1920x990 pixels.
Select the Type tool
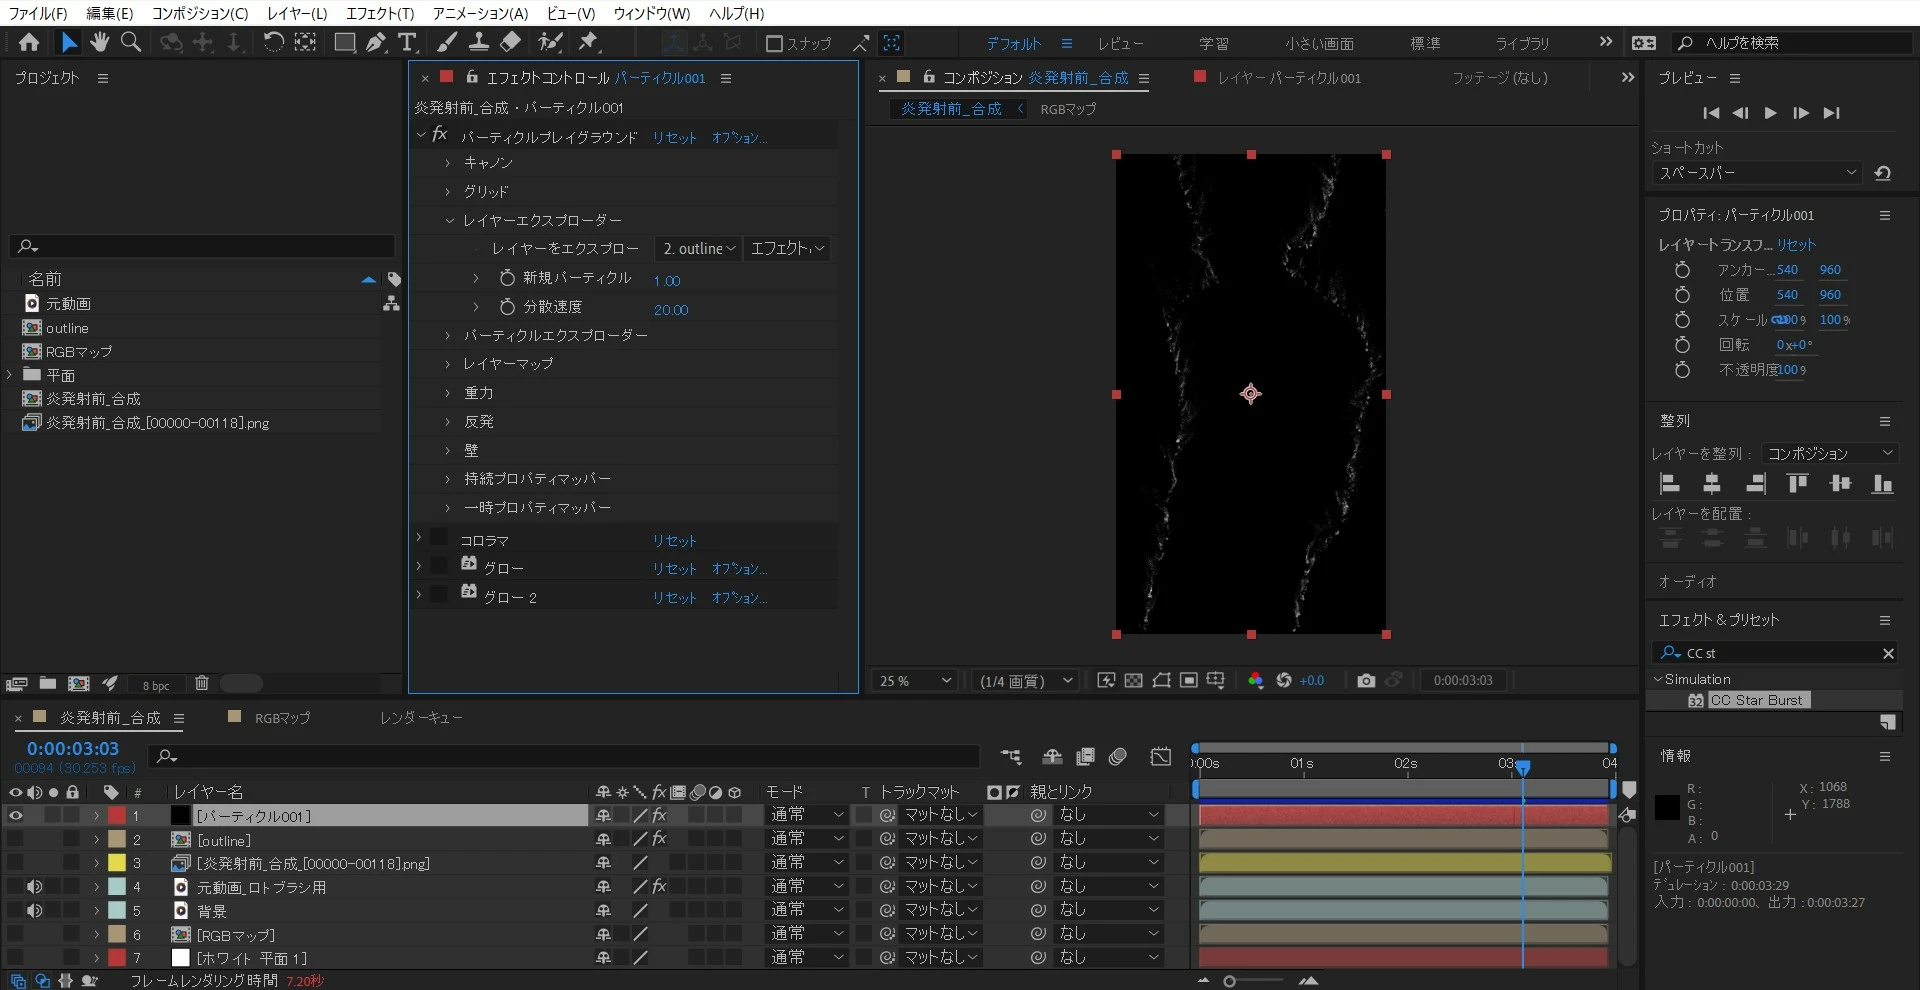pyautogui.click(x=407, y=42)
